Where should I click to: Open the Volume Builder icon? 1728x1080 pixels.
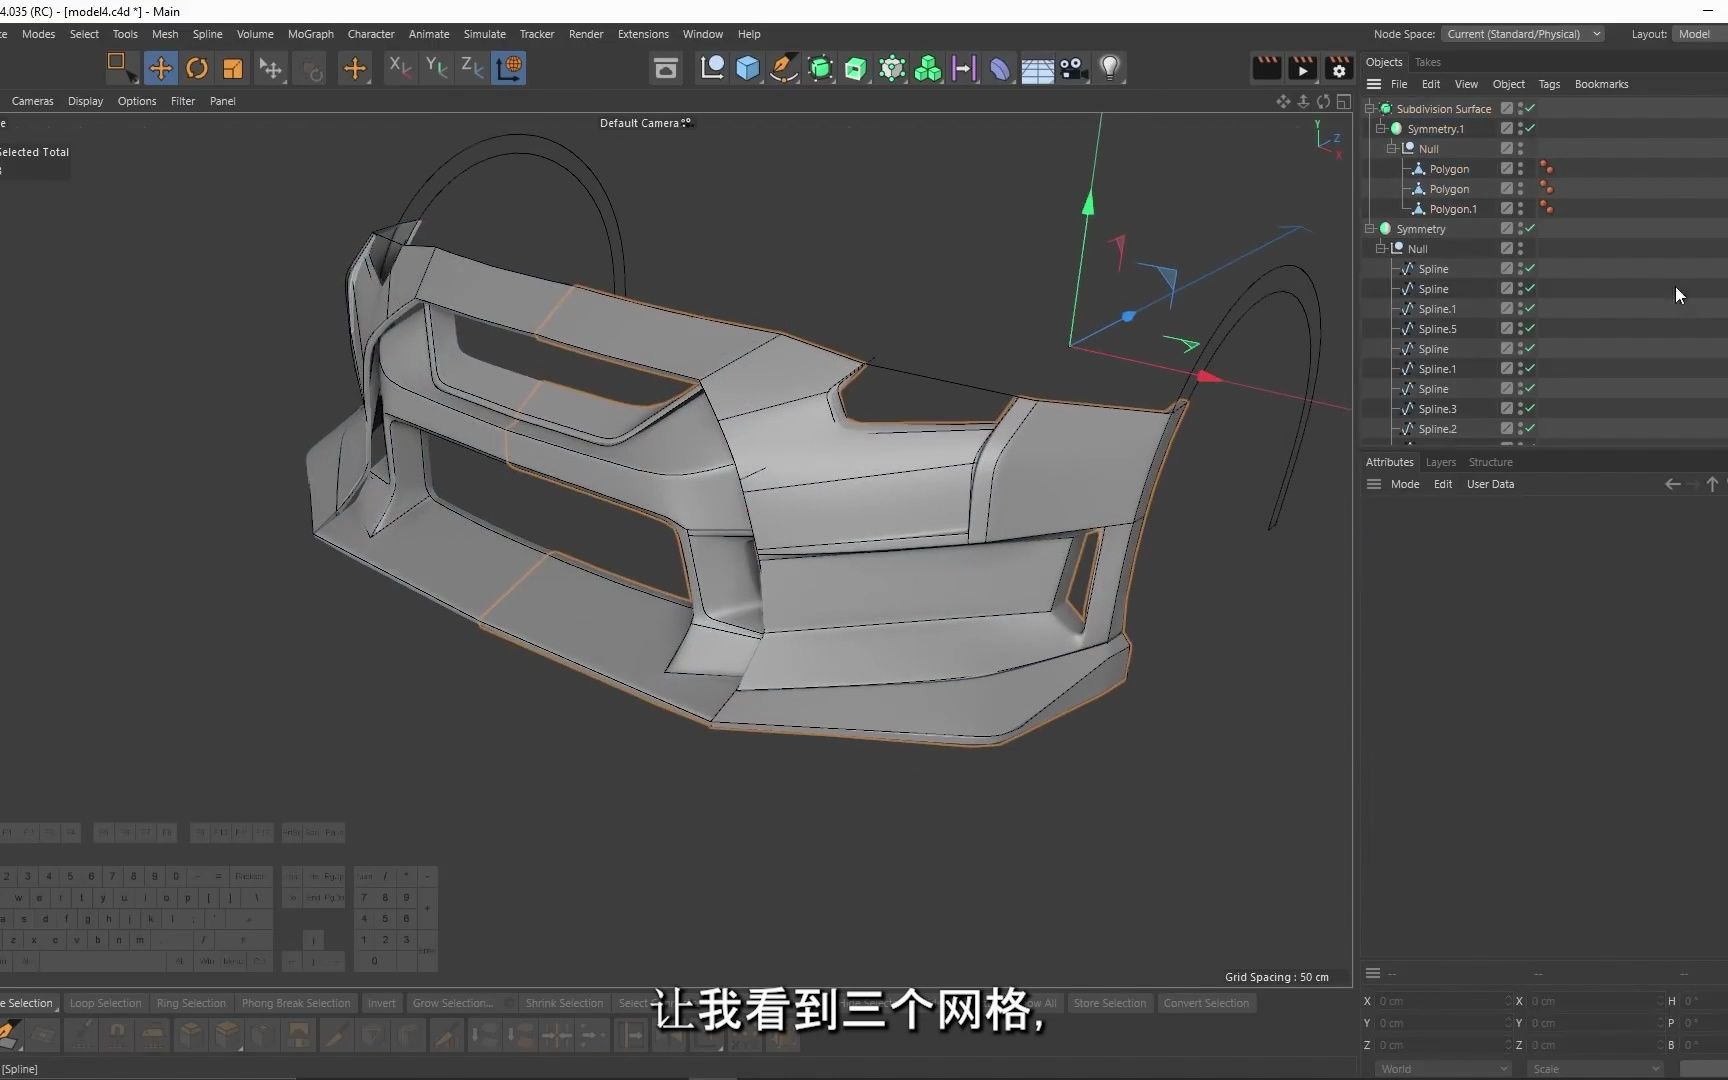[928, 68]
